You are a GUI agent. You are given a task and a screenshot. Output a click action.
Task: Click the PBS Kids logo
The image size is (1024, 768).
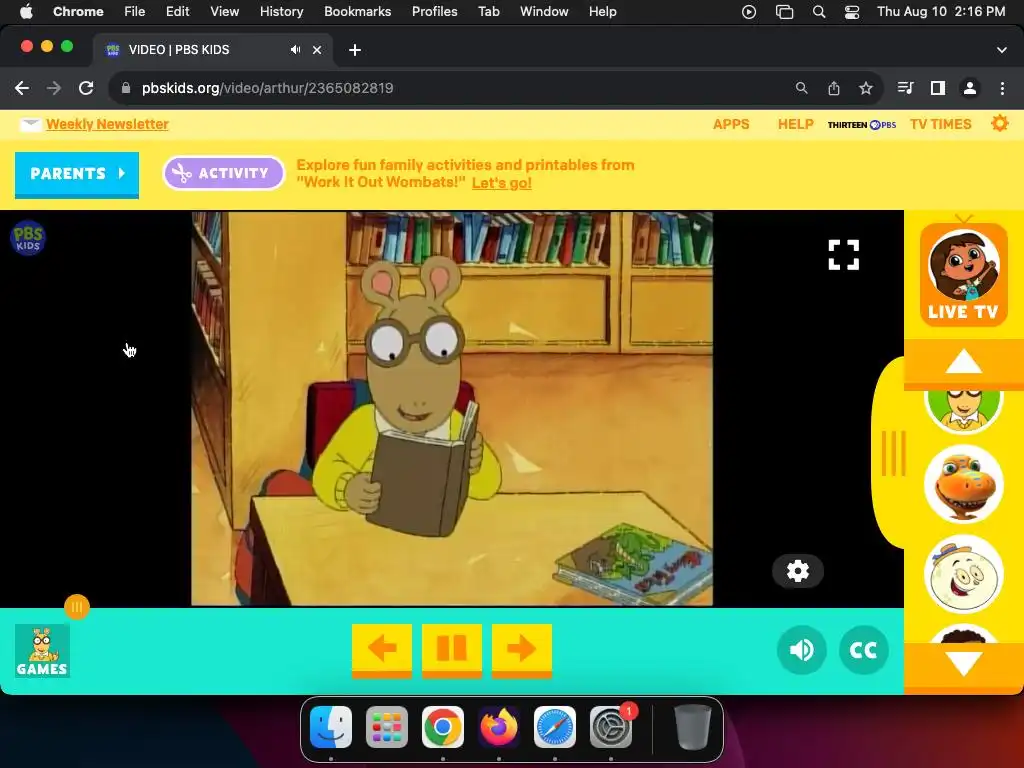[27, 238]
